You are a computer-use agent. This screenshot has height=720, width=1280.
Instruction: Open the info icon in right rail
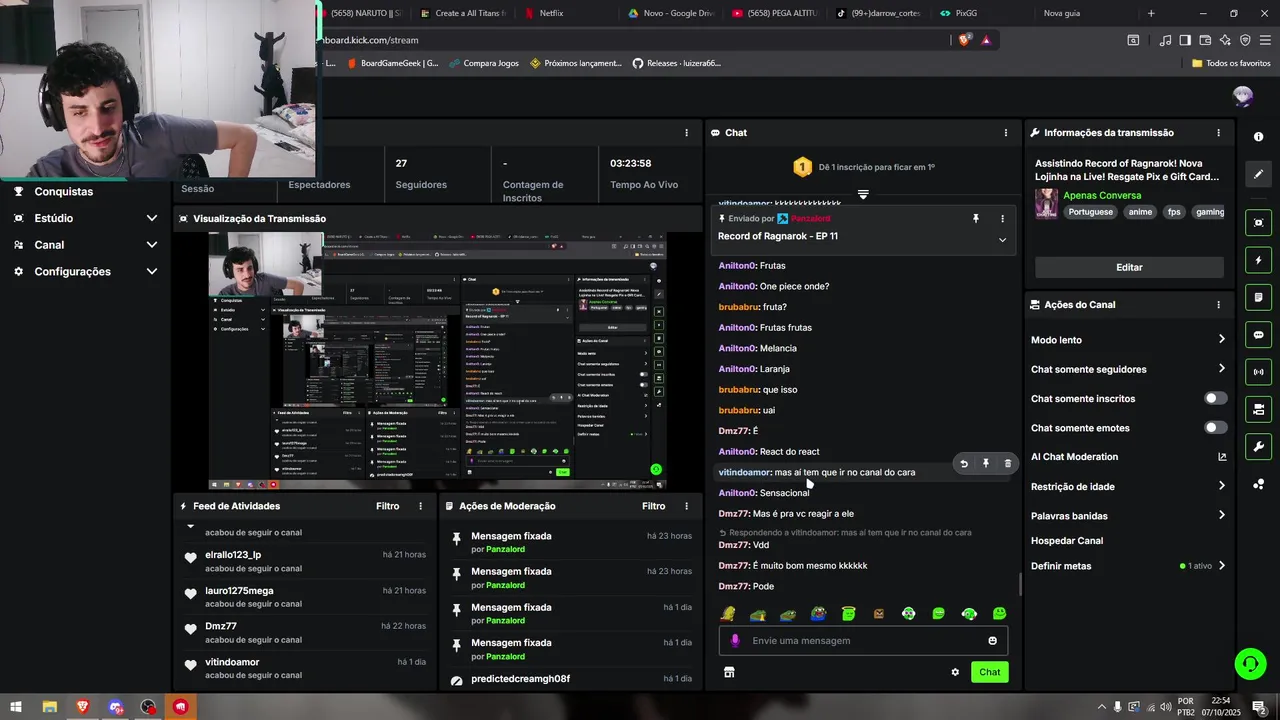[1258, 137]
